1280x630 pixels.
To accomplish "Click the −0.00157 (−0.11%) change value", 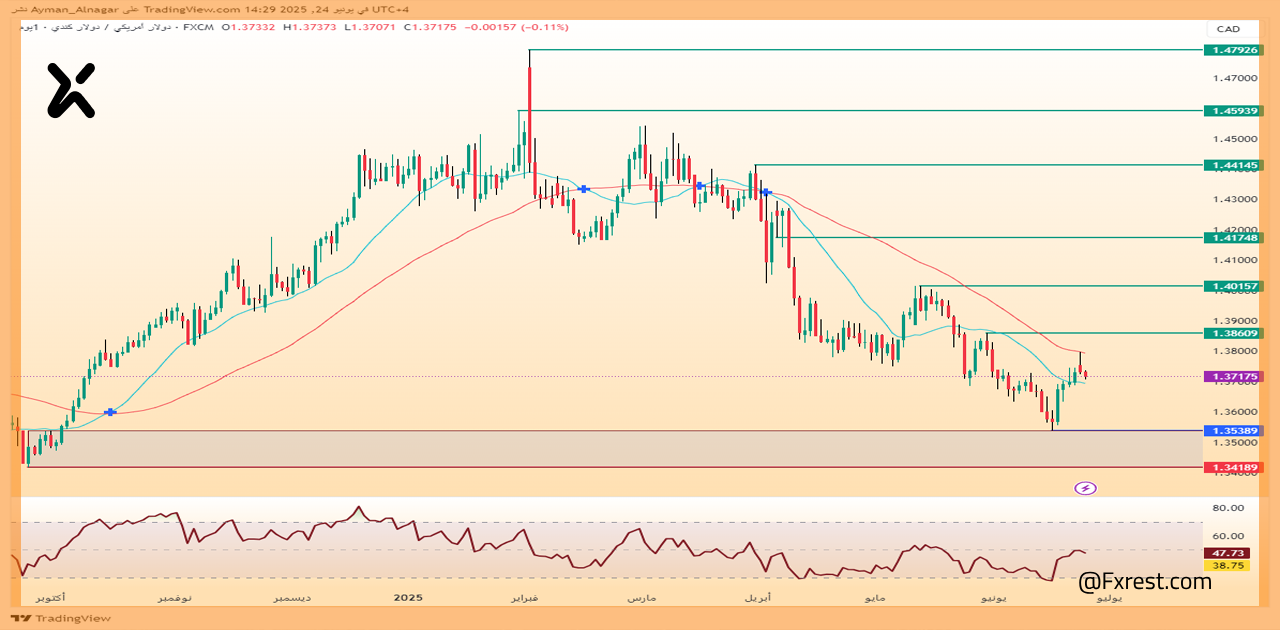I will (516, 27).
